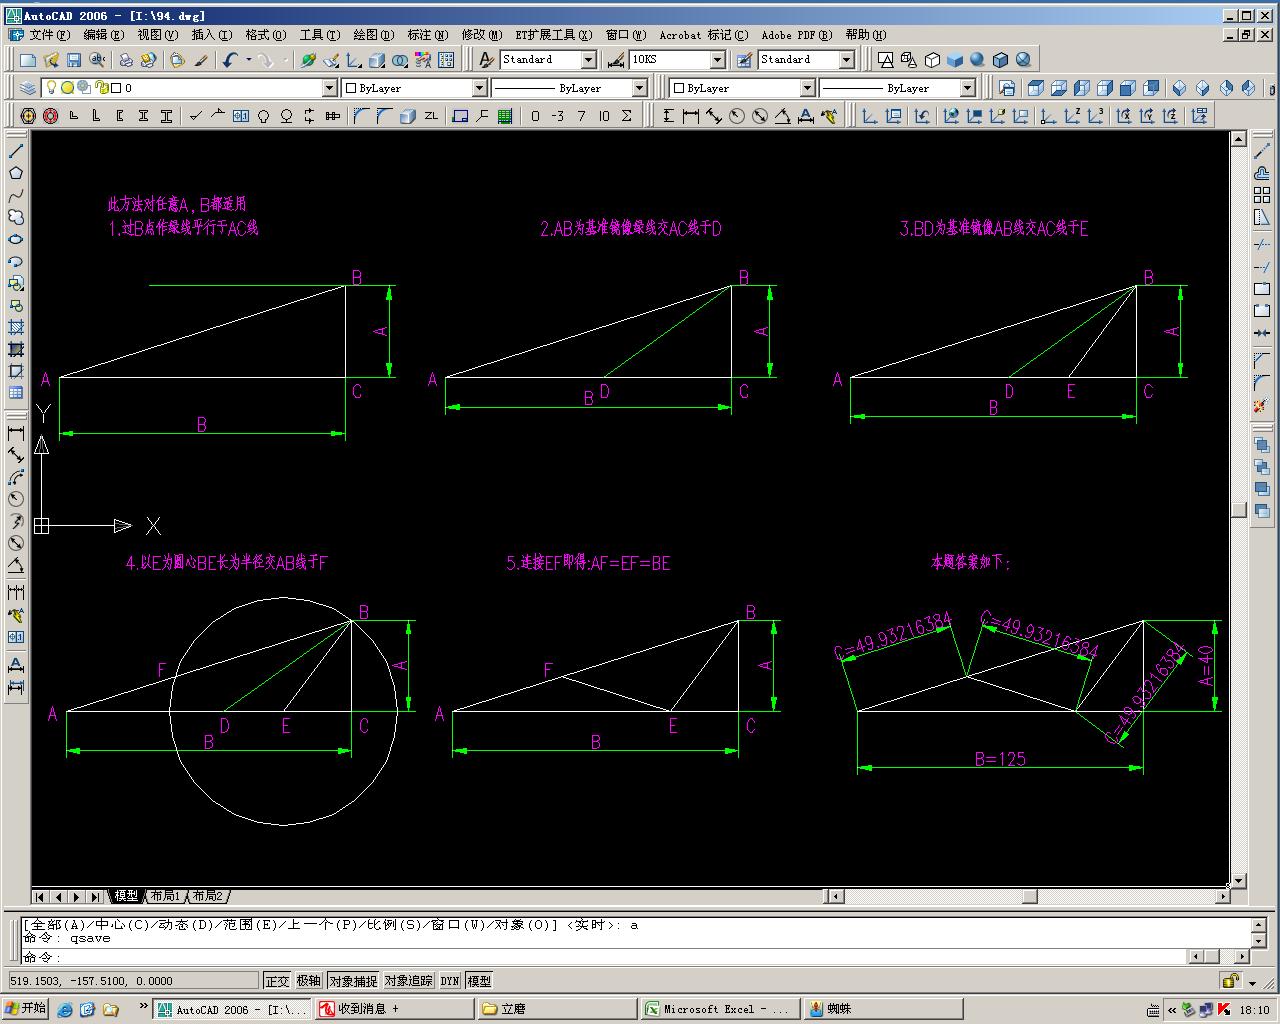The image size is (1280, 1024).
Task: Open the layer 0 dropdown list
Action: tap(330, 88)
